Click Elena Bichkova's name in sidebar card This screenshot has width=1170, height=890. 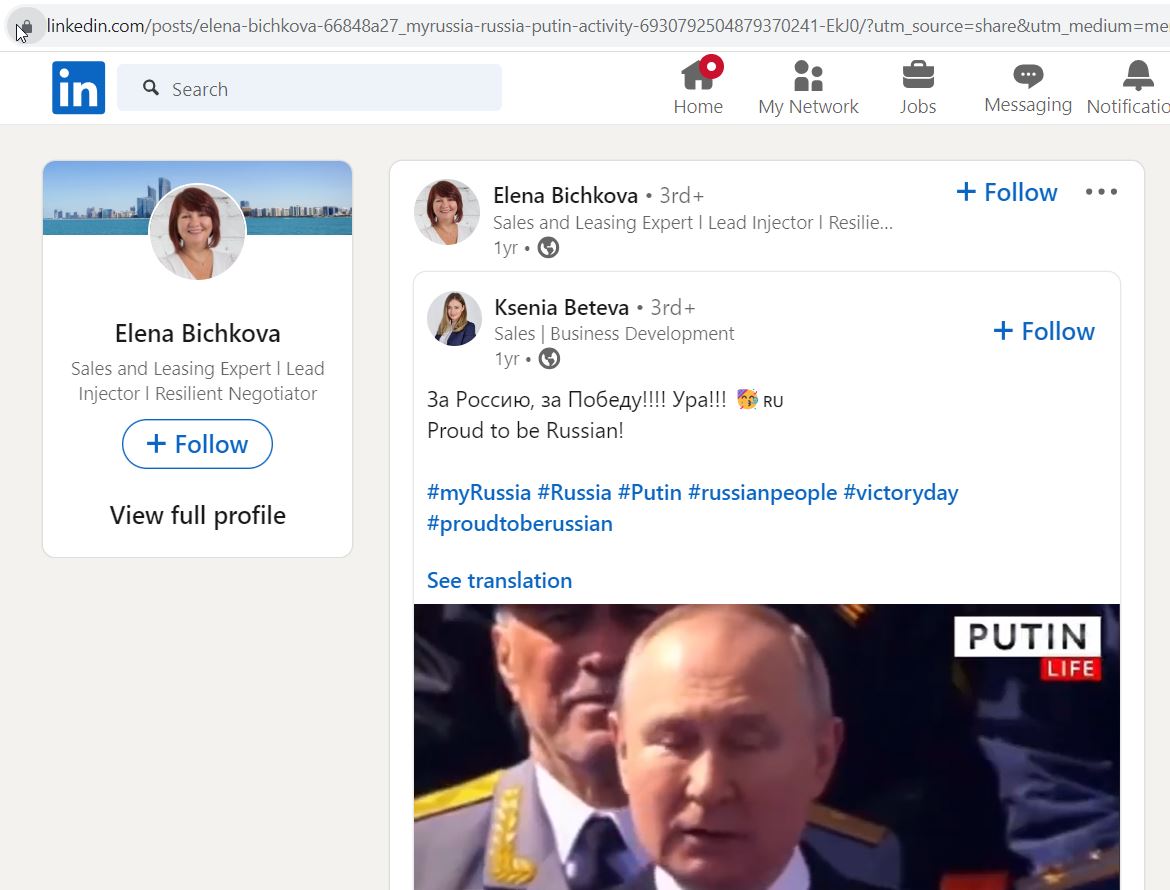click(198, 333)
